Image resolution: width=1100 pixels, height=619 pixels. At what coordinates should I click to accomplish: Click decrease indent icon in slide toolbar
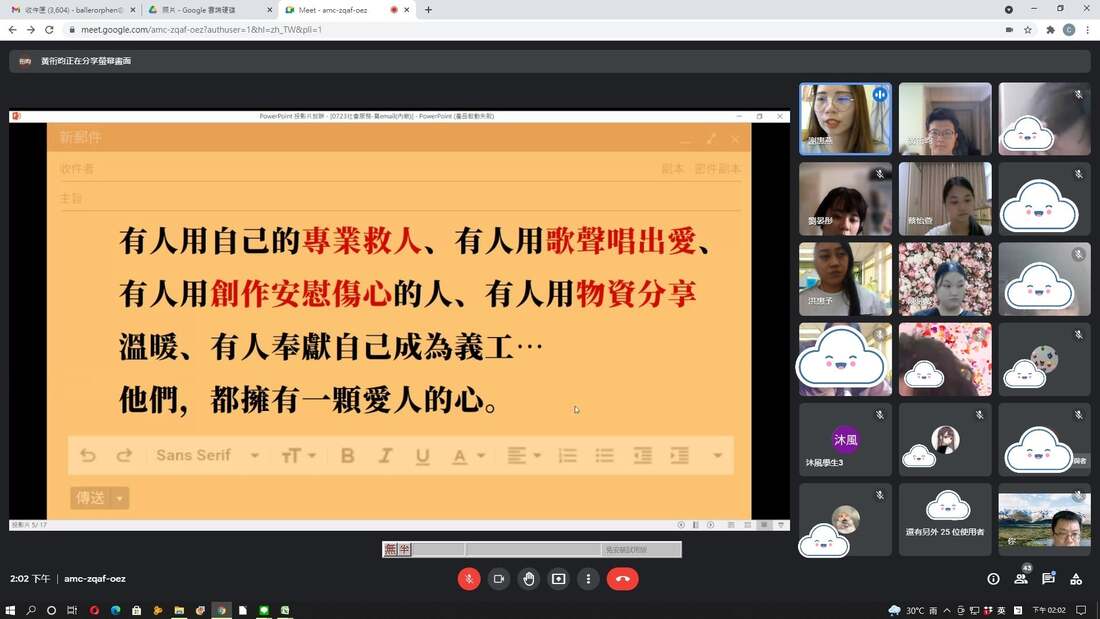click(642, 455)
